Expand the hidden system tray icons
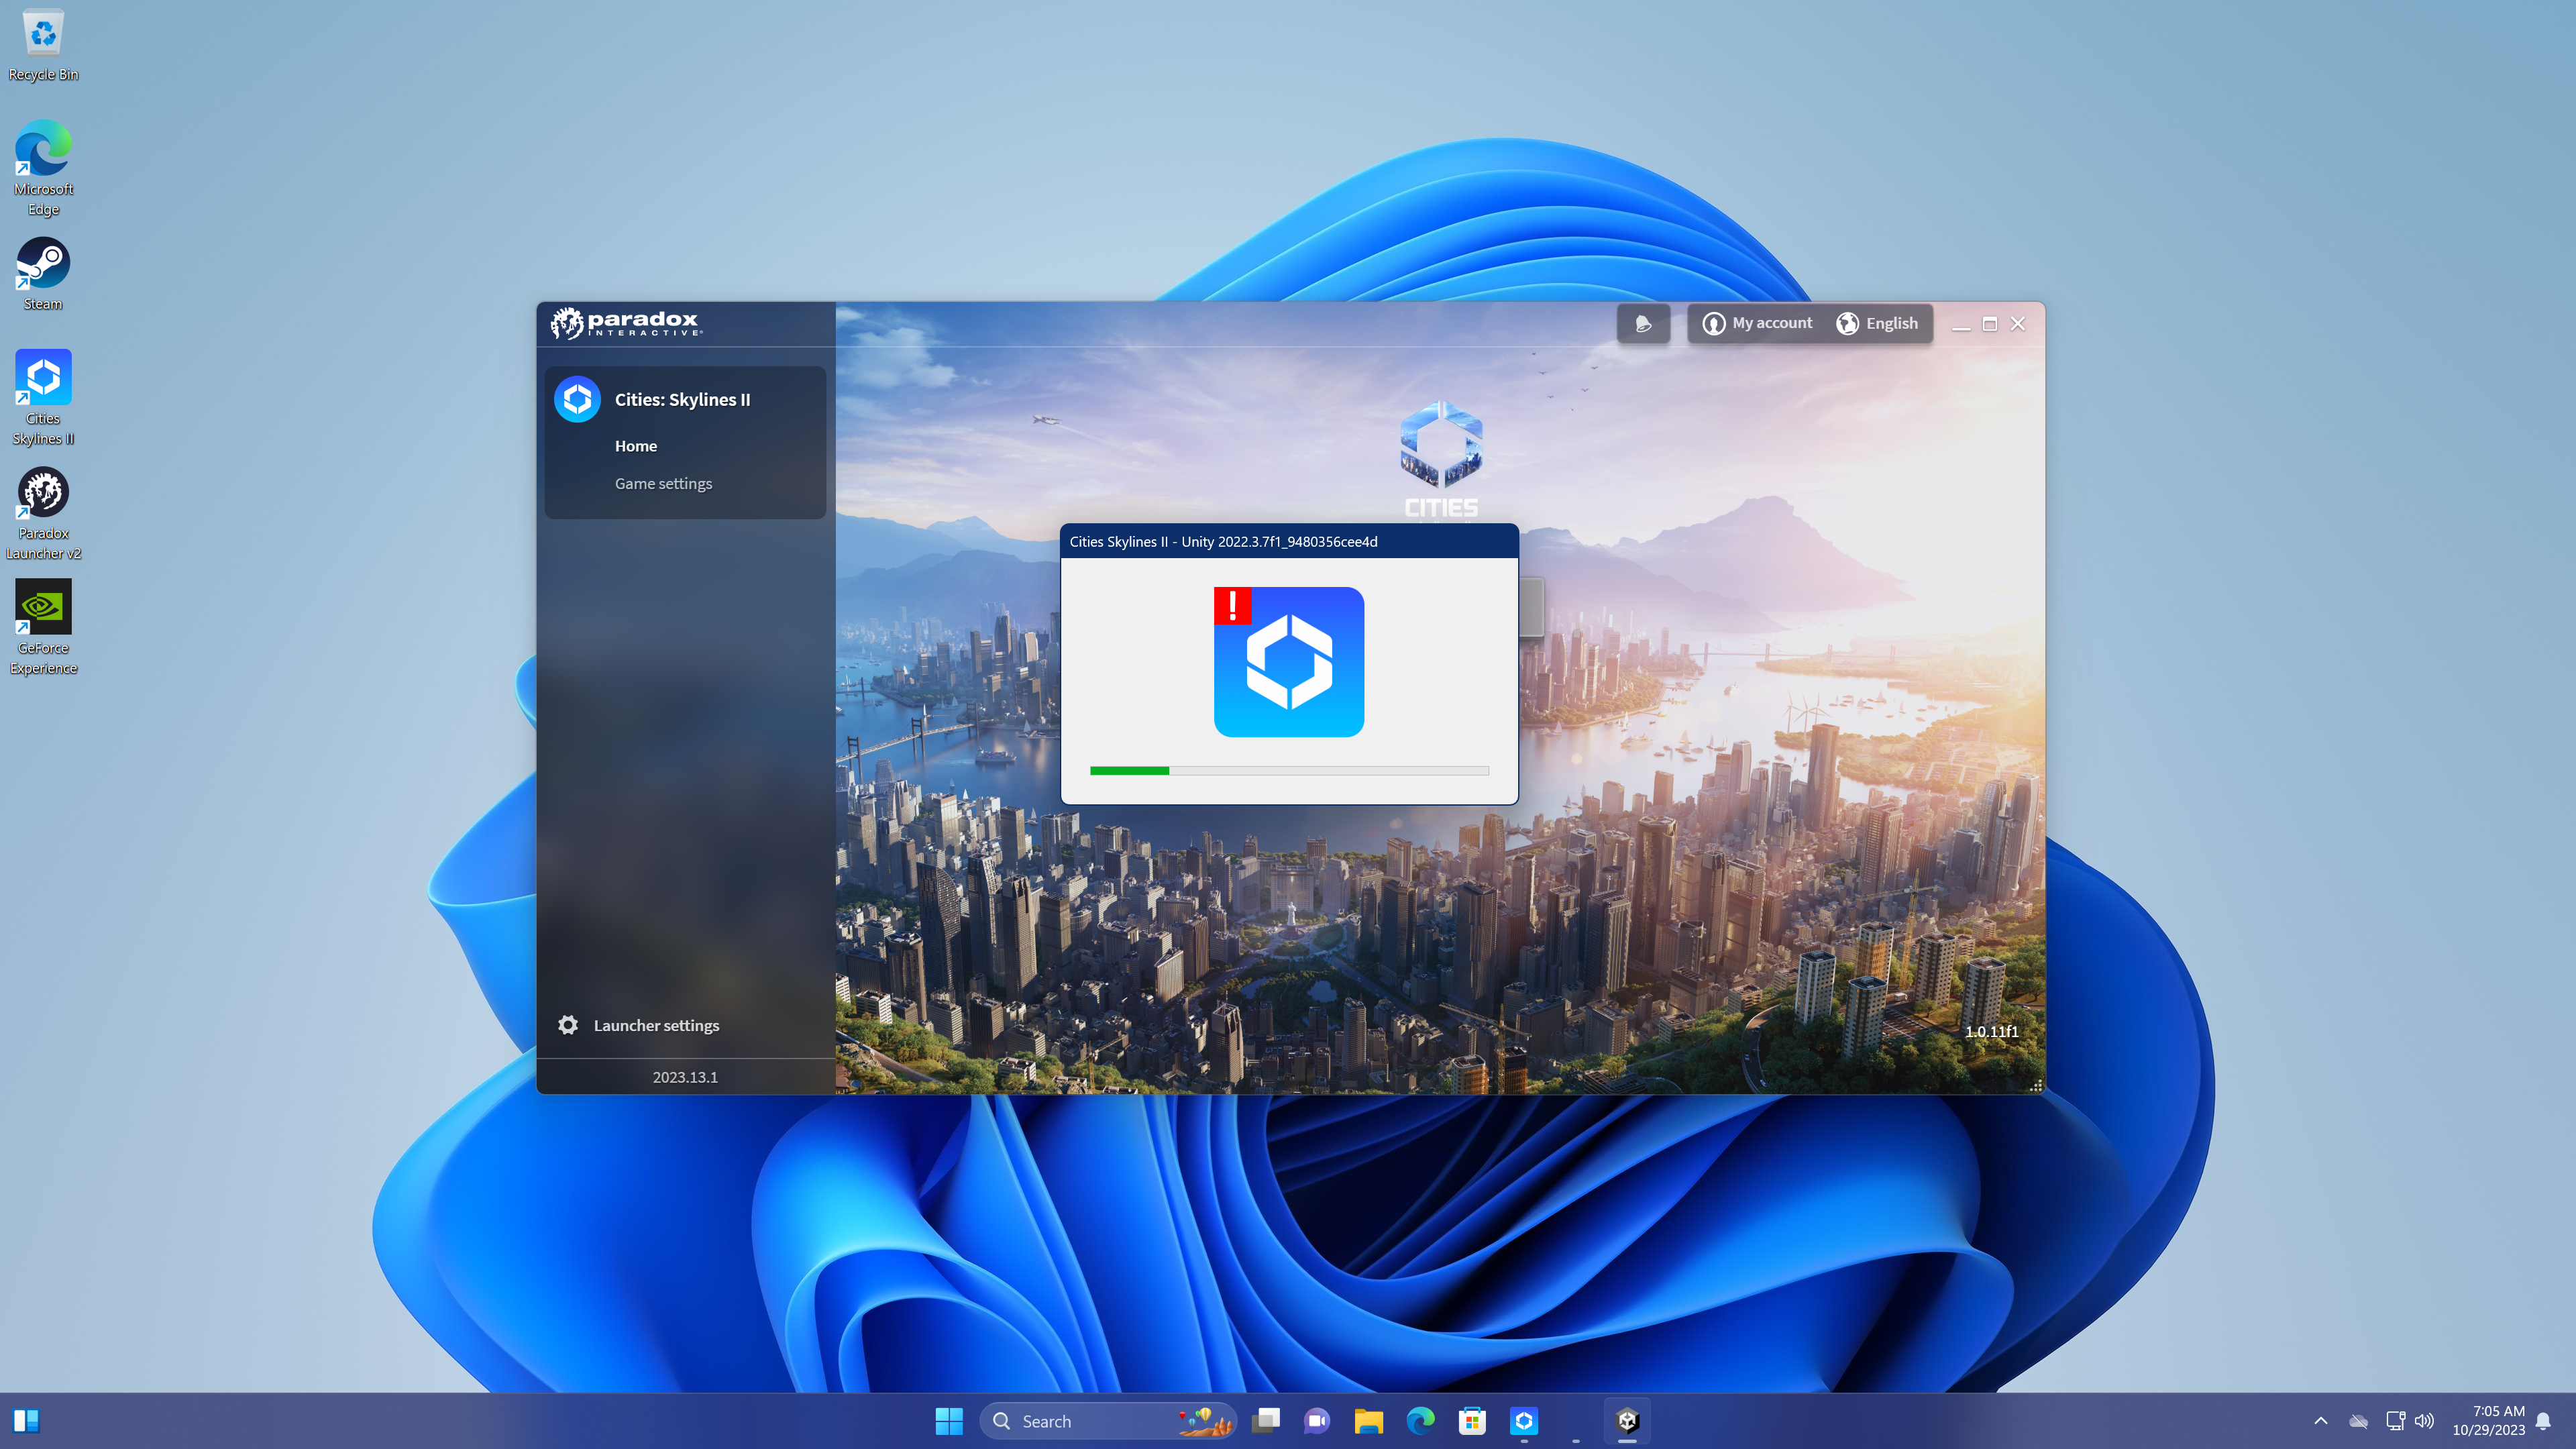Screen dimensions: 2576x1449 point(2321,1421)
